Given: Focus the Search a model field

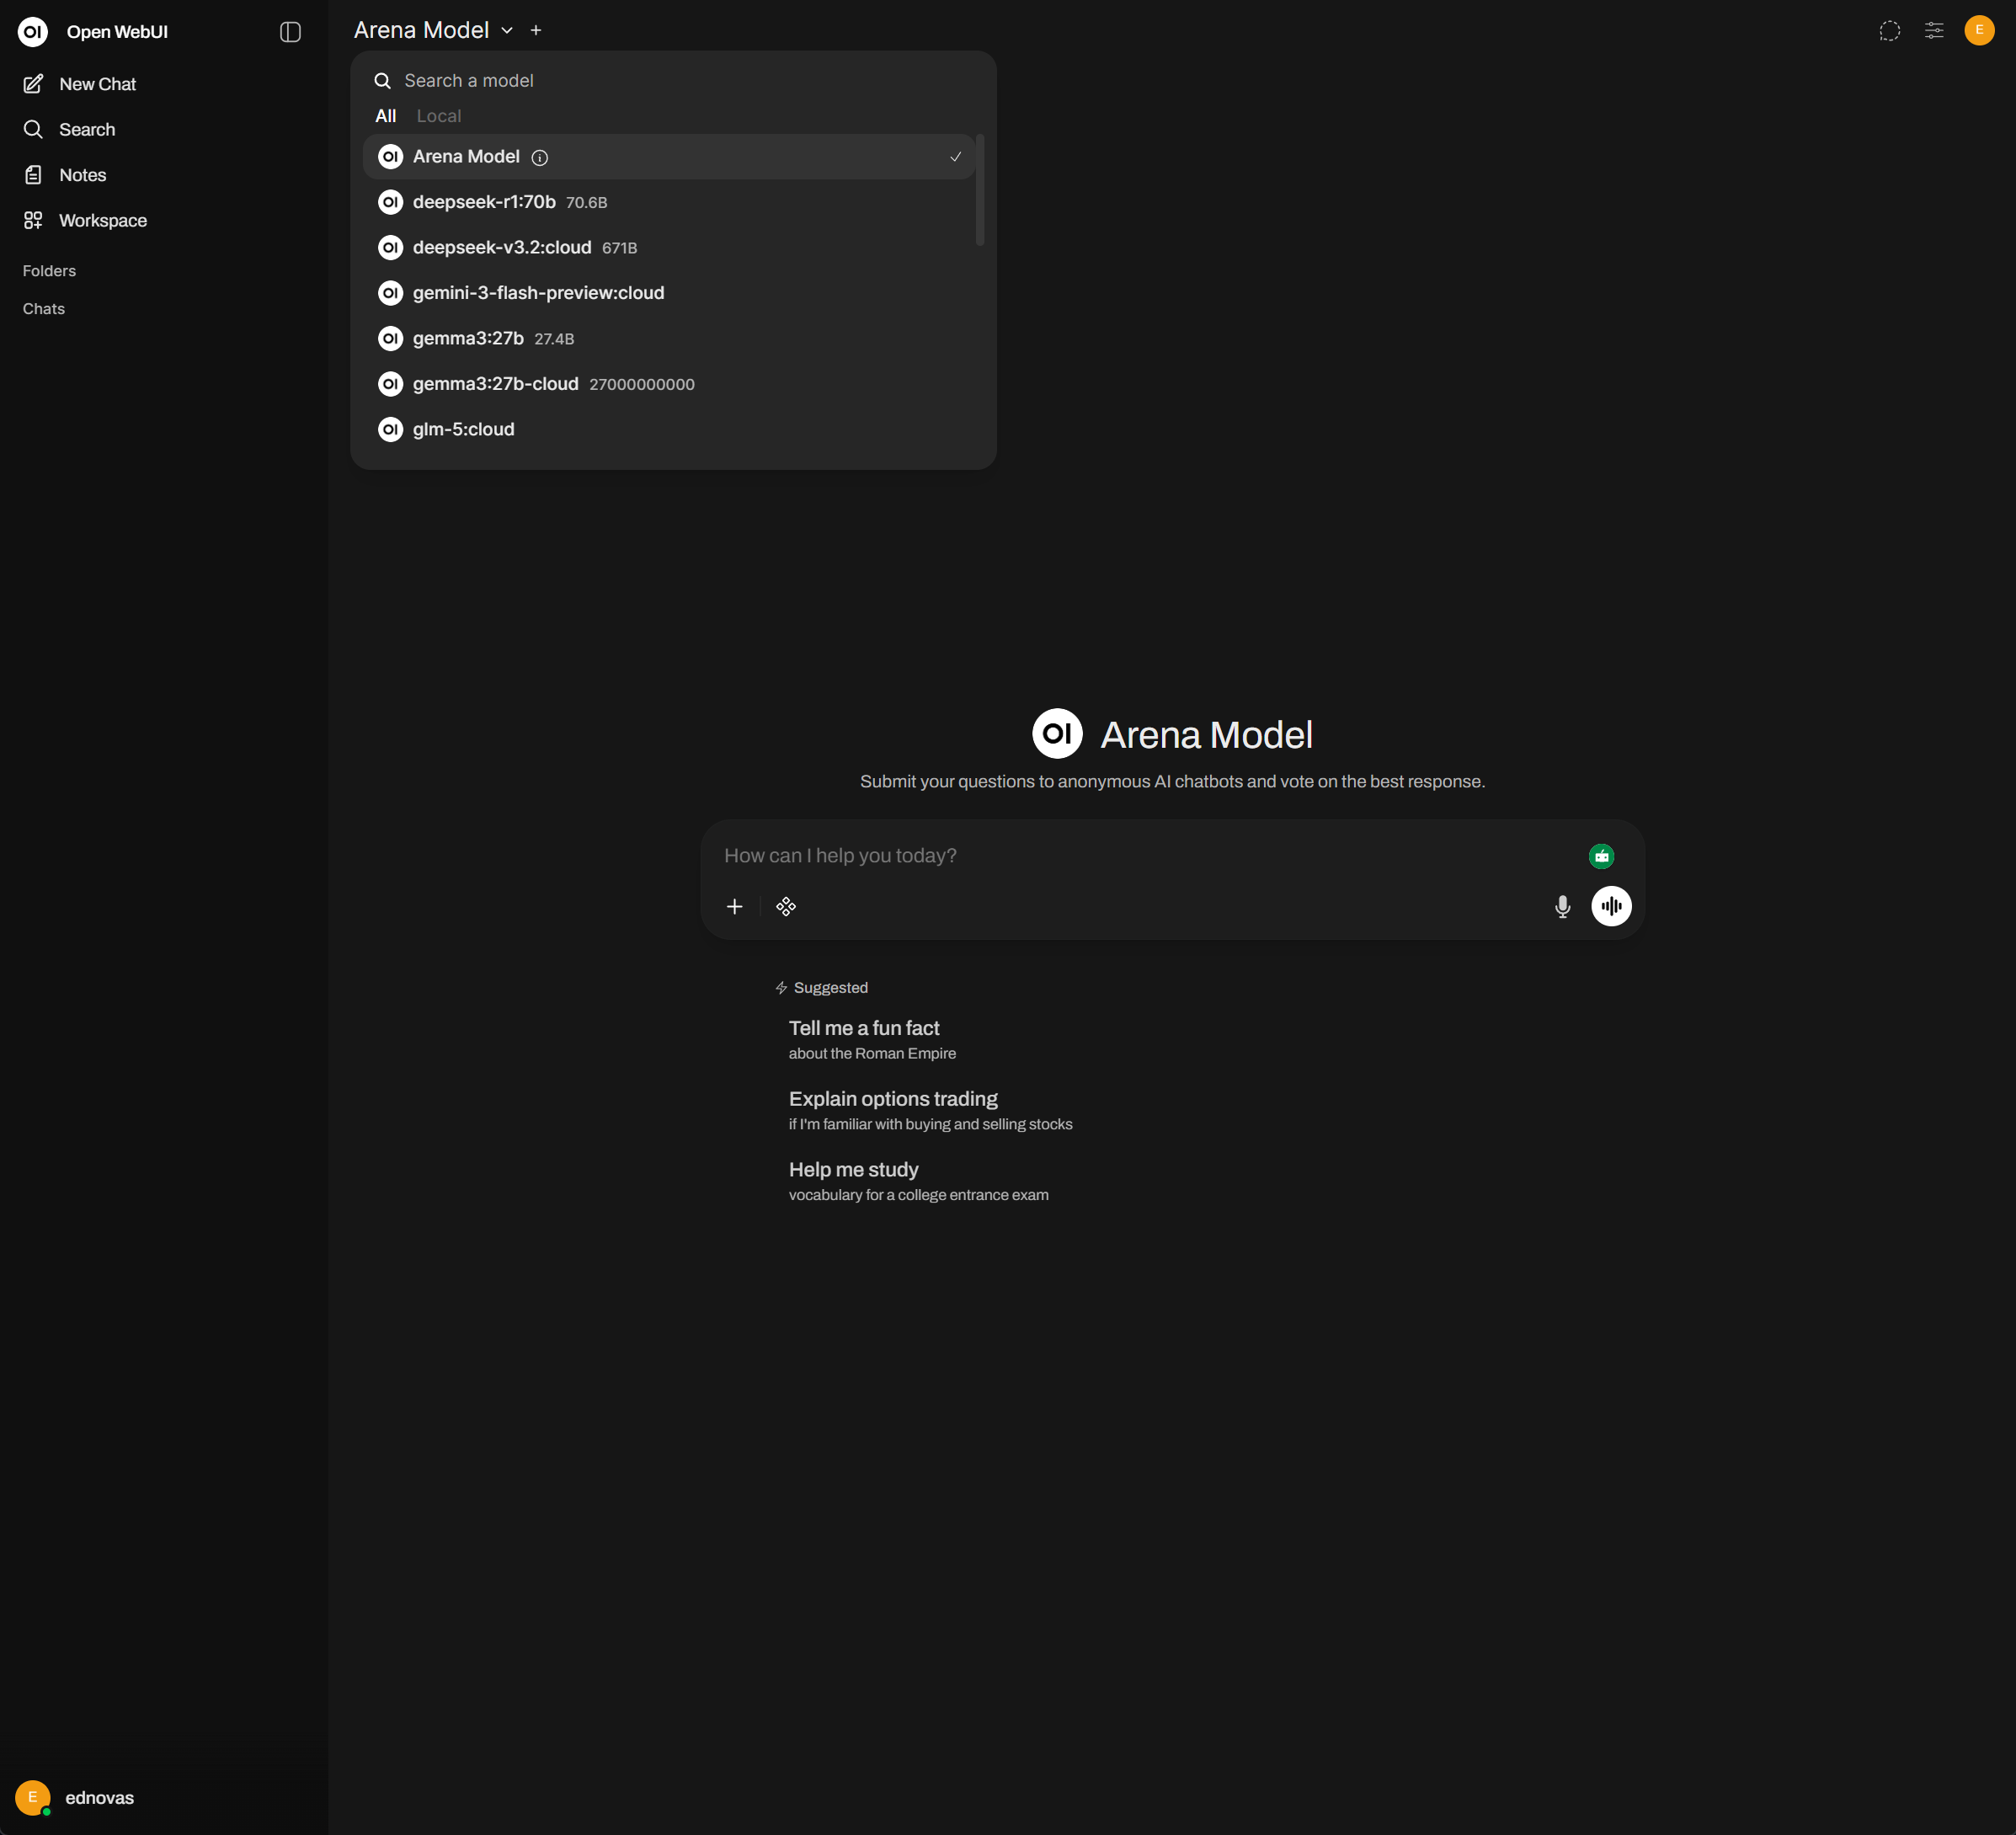Looking at the screenshot, I should (x=680, y=81).
